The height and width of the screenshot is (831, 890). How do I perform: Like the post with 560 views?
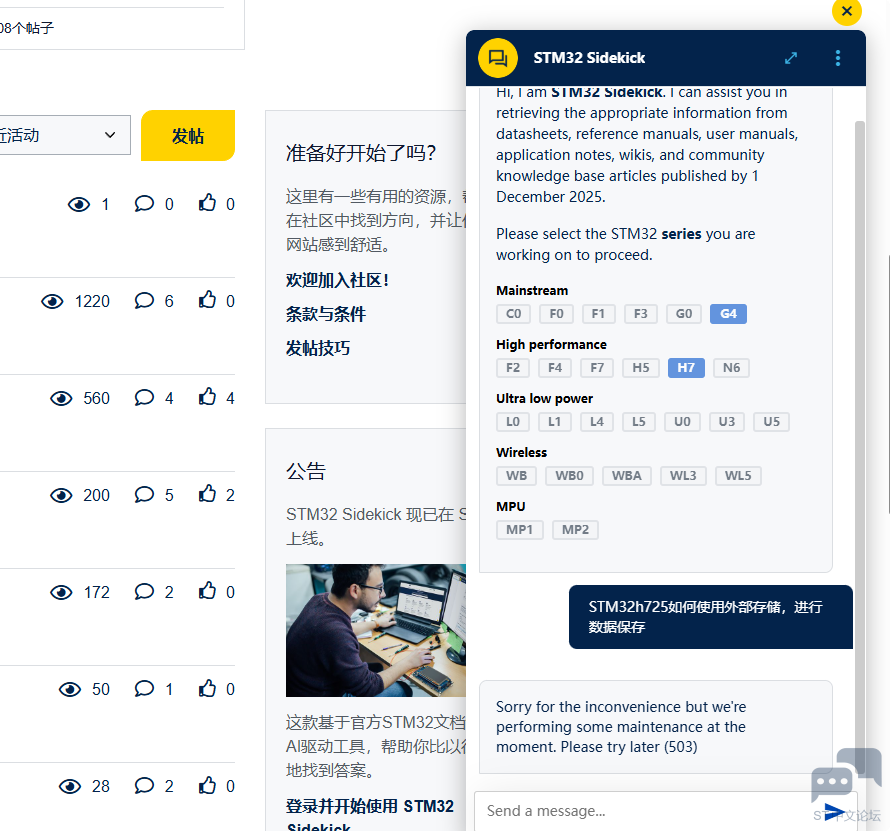[x=207, y=396]
